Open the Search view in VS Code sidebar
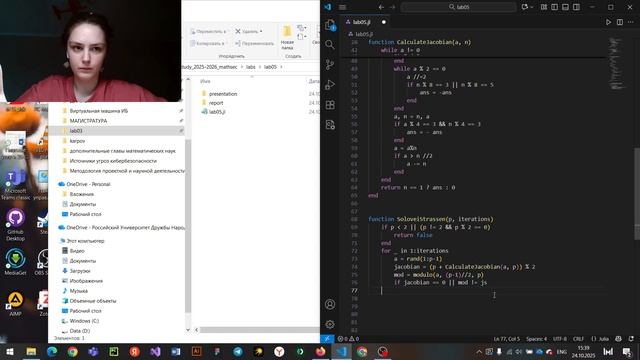The height and width of the screenshot is (360, 640). click(x=330, y=44)
